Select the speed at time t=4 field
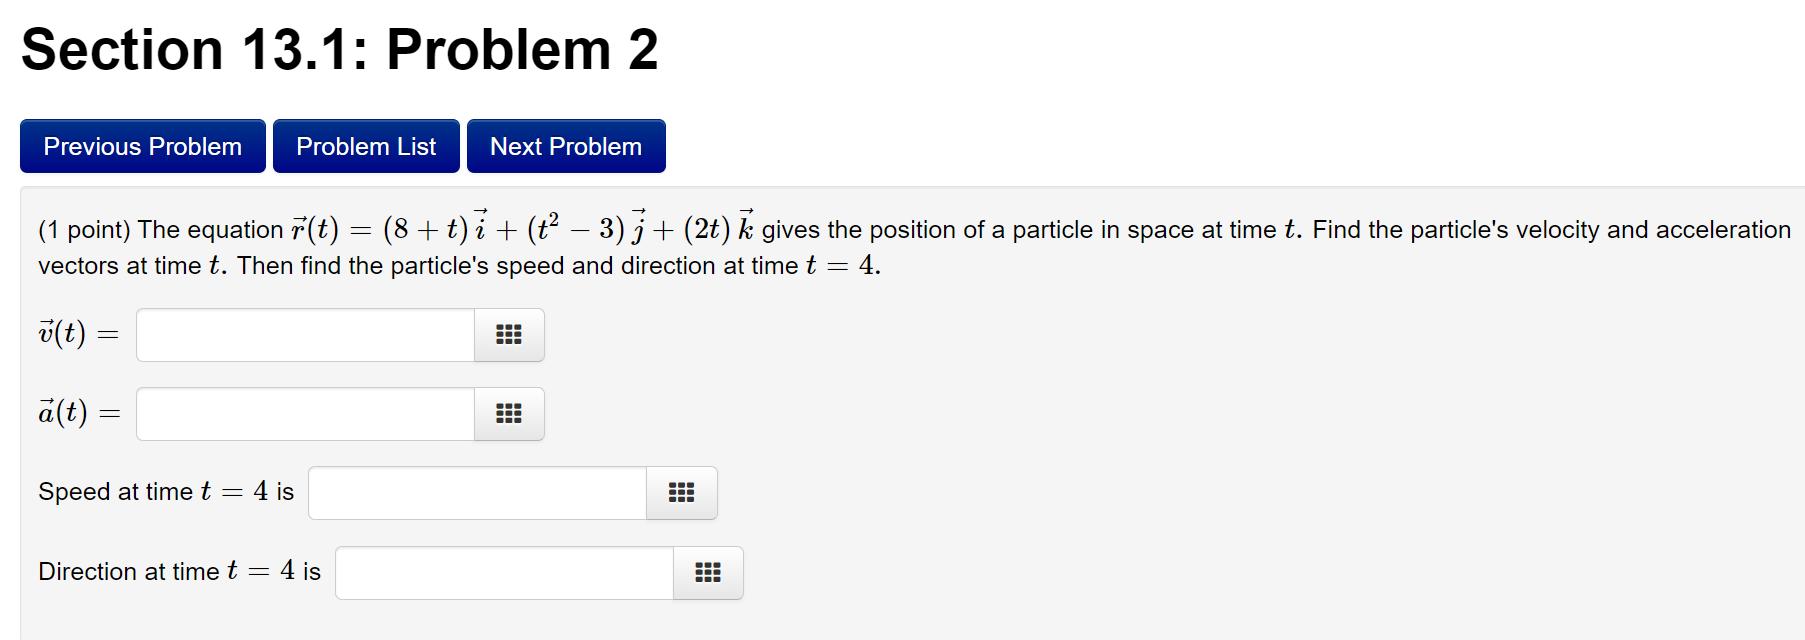 [x=475, y=492]
